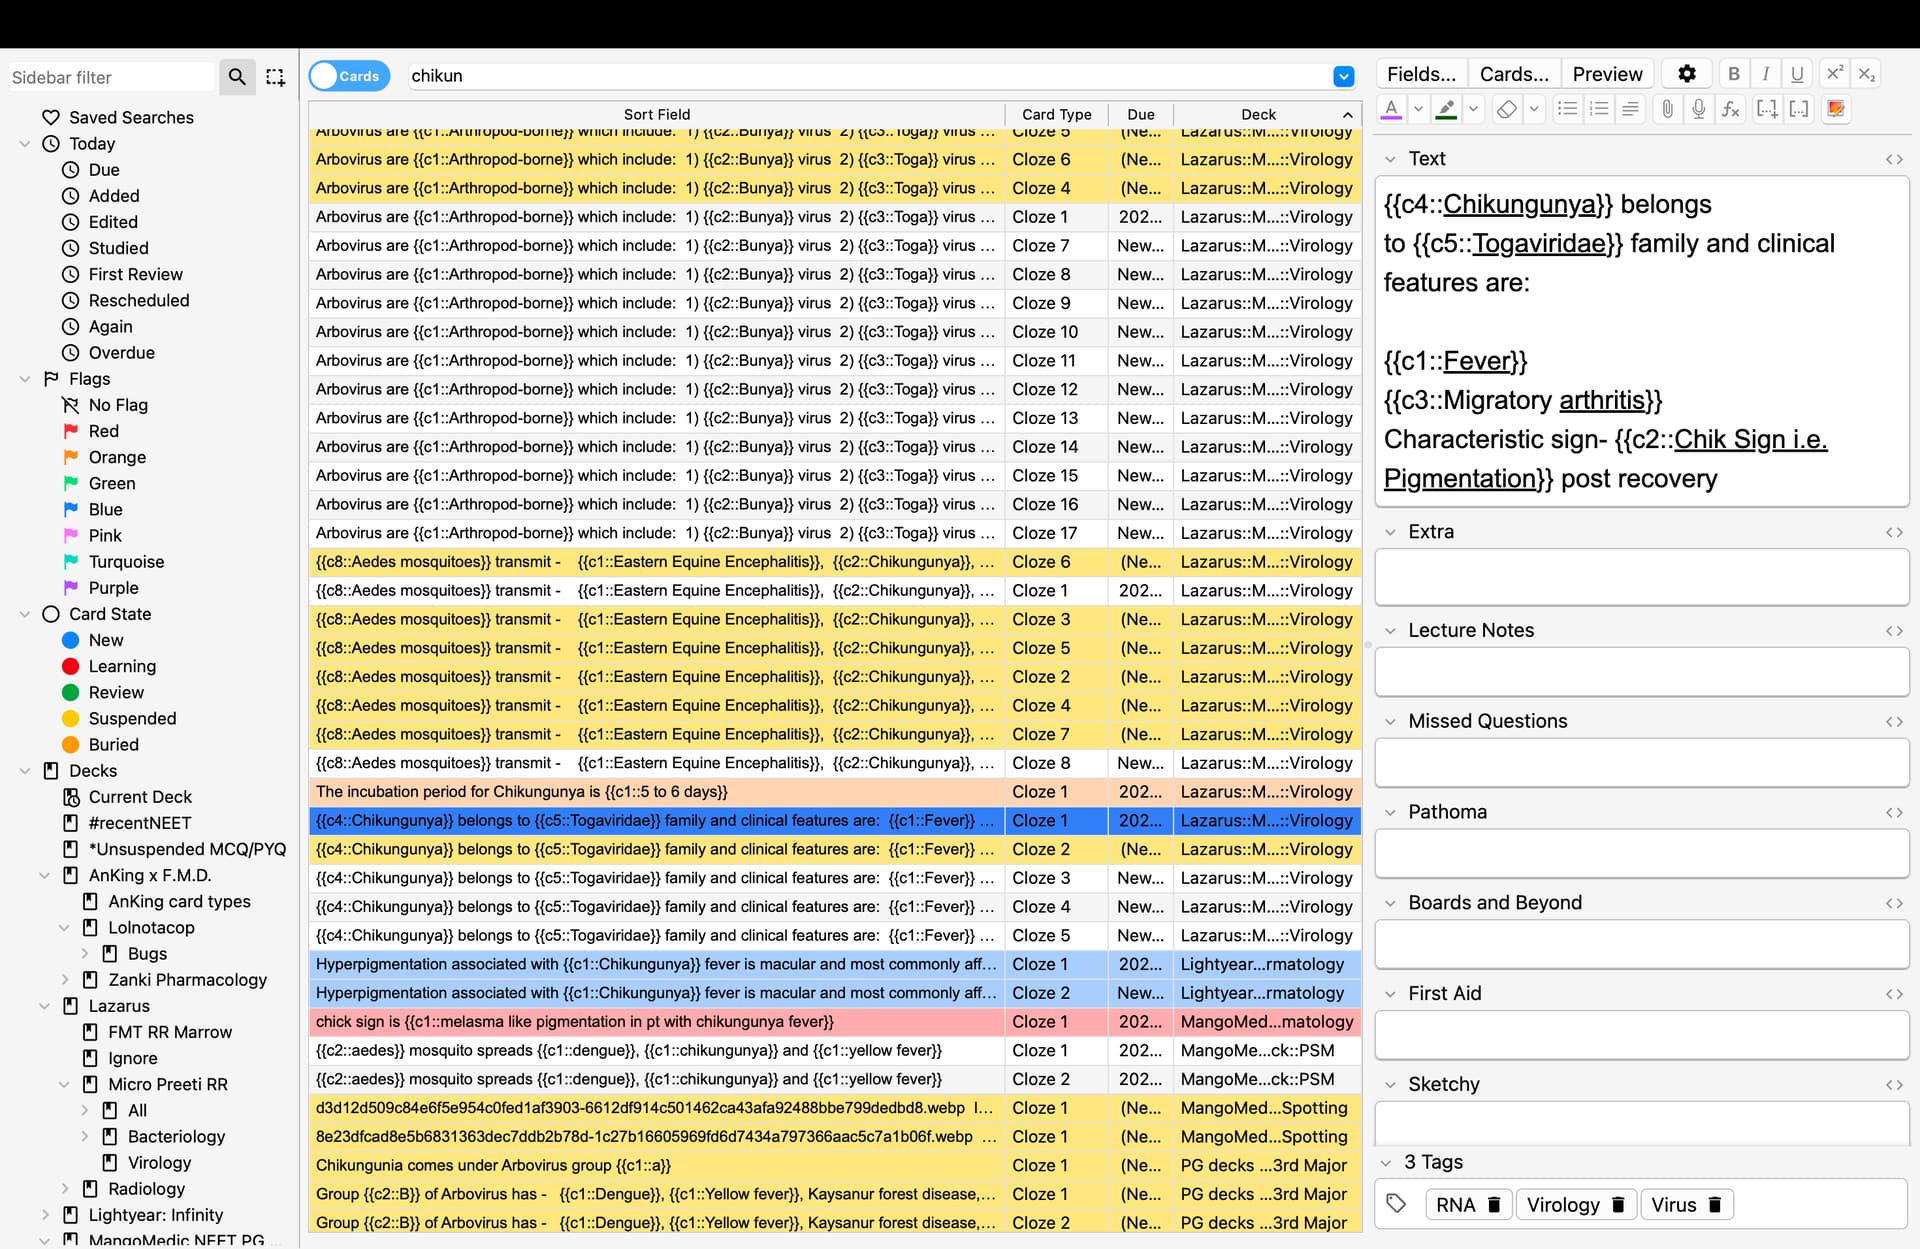Toggle bold text formatting
The height and width of the screenshot is (1249, 1920).
1734,74
